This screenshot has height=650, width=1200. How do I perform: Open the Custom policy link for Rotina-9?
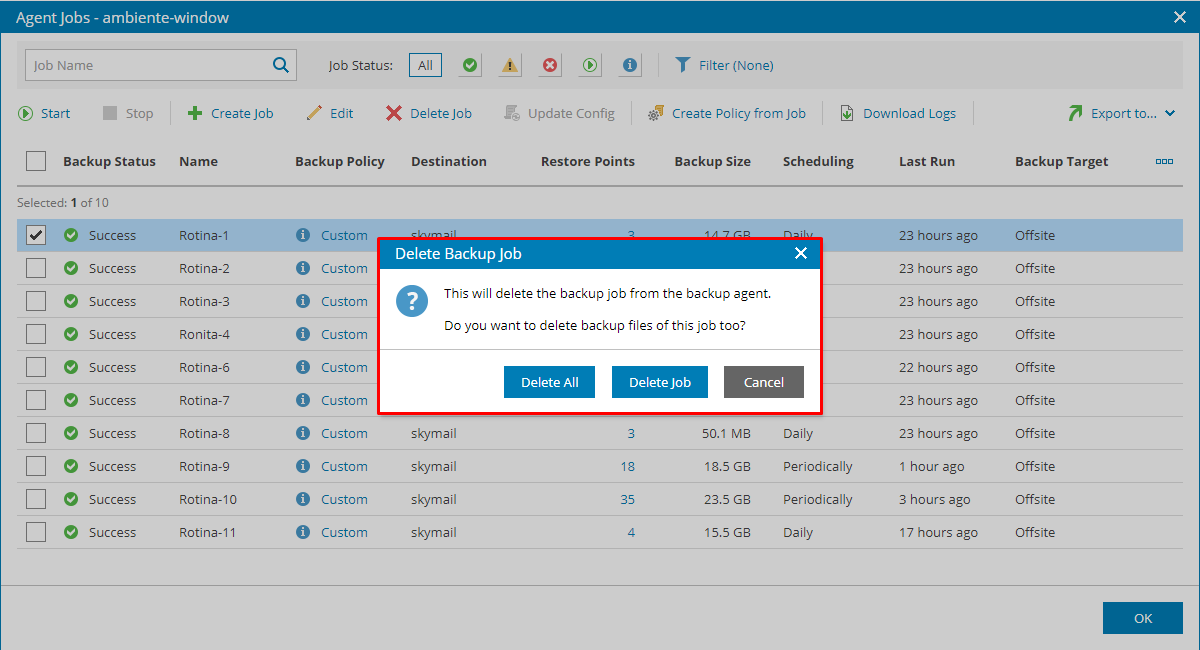point(344,466)
